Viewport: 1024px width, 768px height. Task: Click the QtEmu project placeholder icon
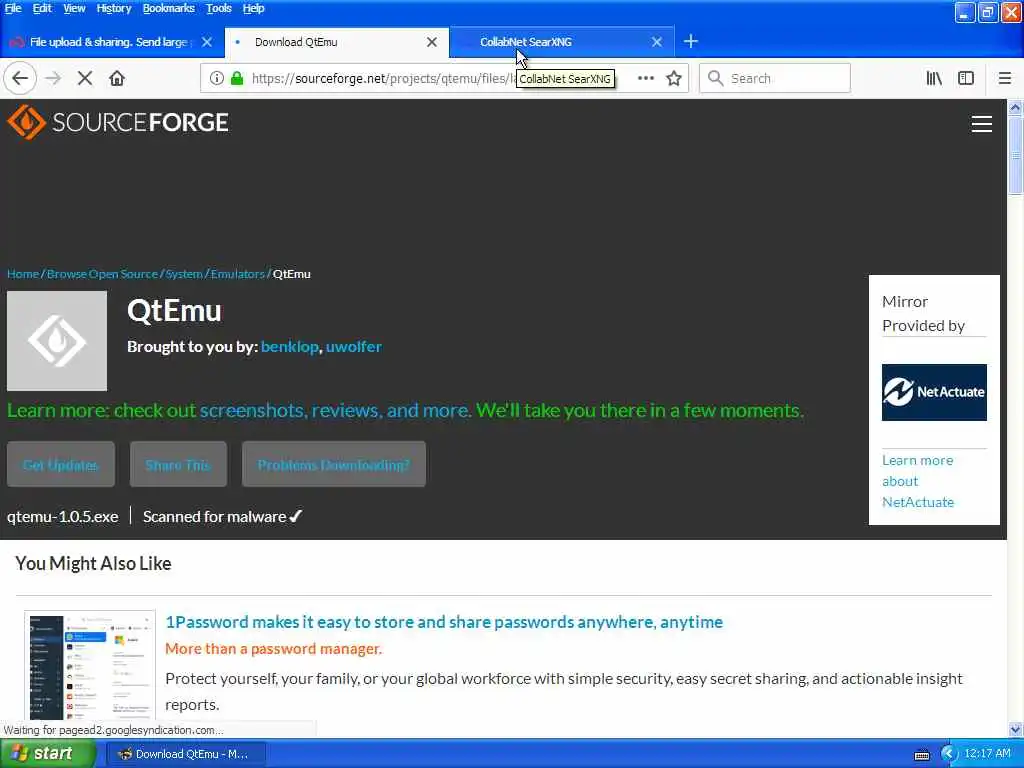pos(57,341)
